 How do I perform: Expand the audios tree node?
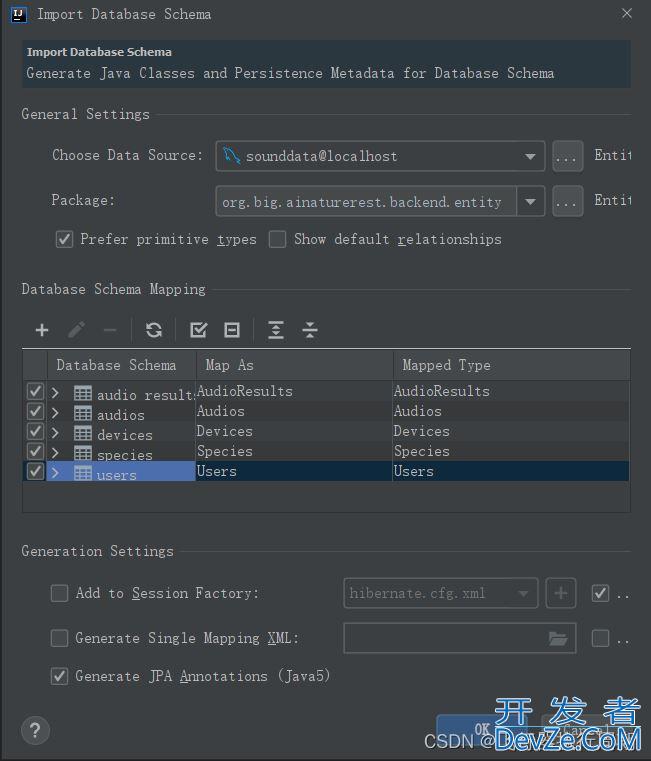point(55,413)
